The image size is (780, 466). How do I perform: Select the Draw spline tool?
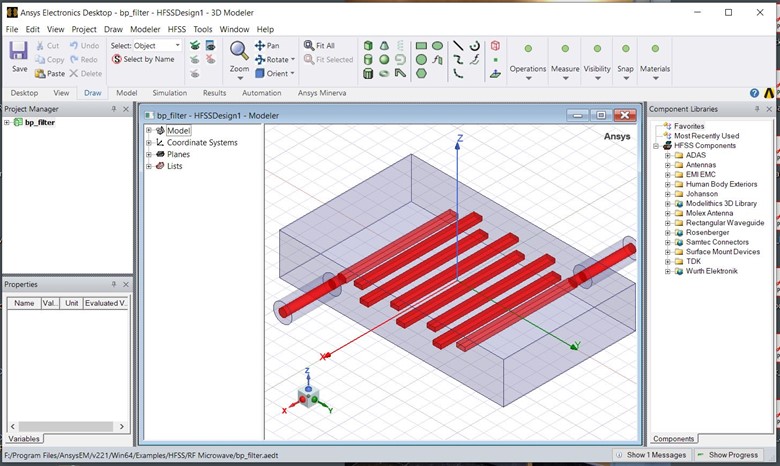[458, 60]
